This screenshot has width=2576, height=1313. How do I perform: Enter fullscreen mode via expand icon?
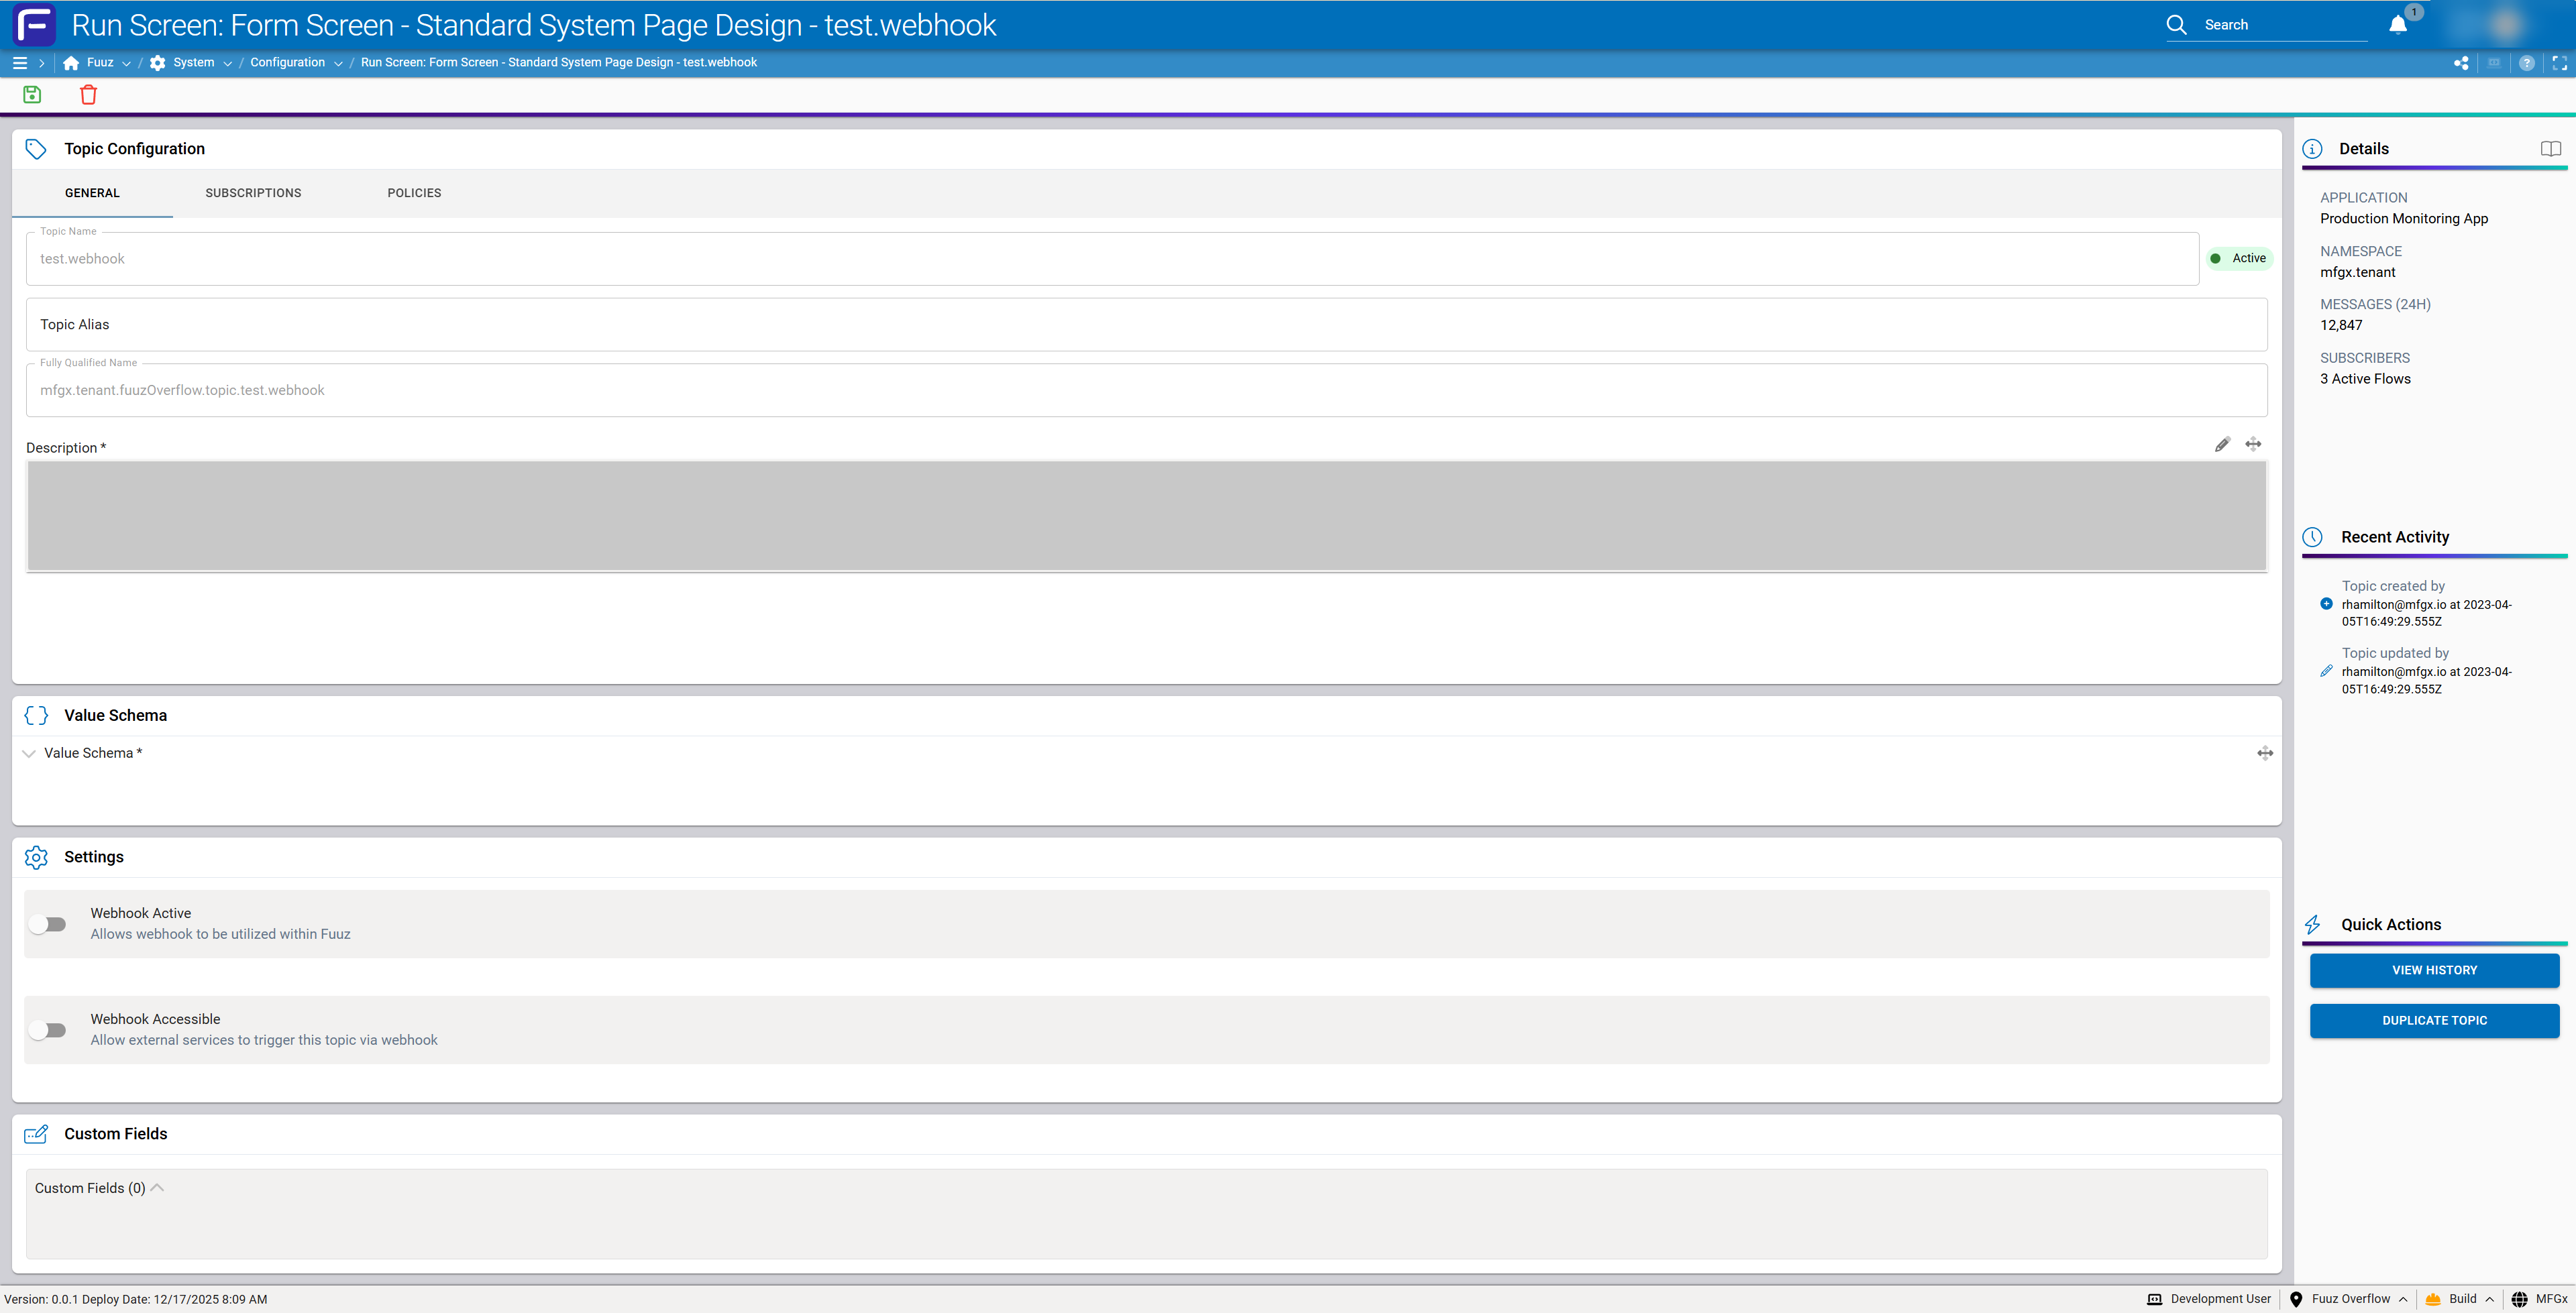click(x=2559, y=63)
